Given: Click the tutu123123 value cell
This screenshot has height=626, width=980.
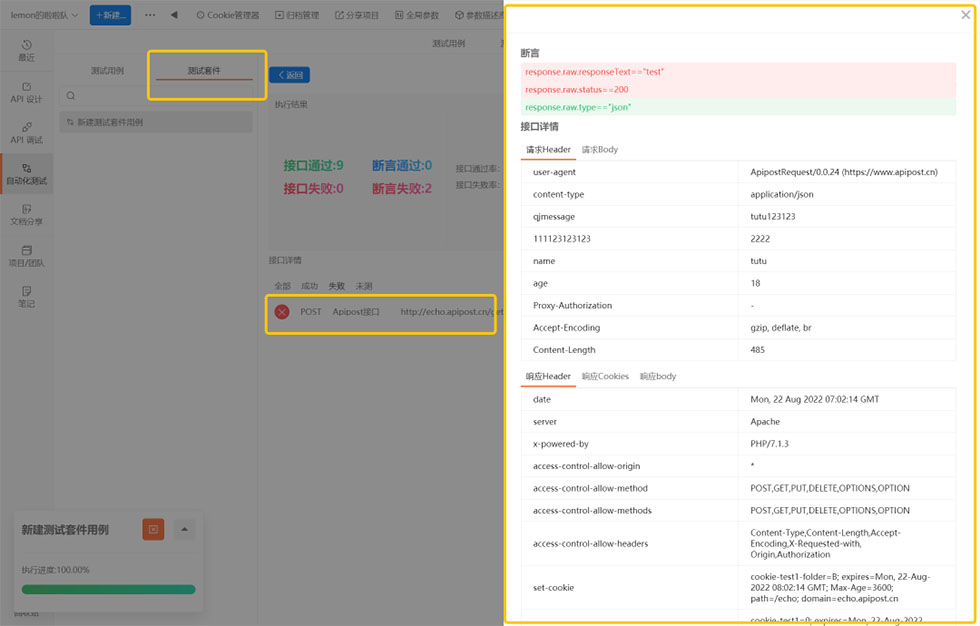Looking at the screenshot, I should tap(847, 217).
